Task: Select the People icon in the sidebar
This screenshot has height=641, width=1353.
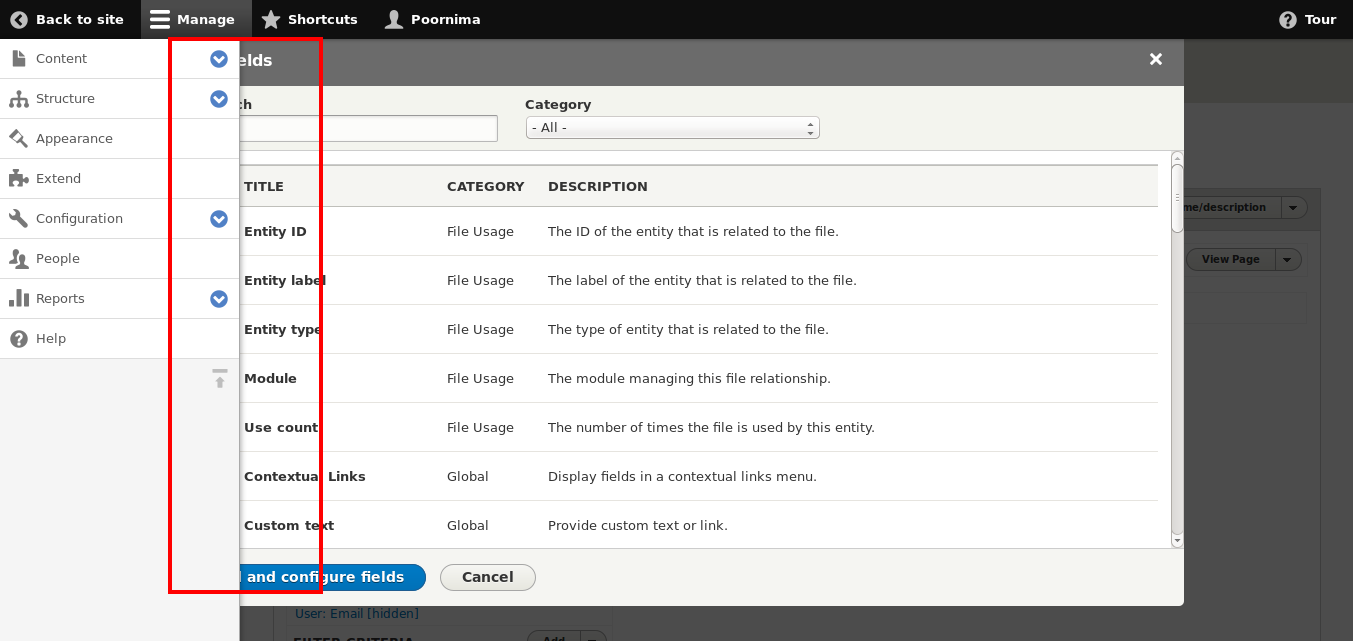Action: pyautogui.click(x=17, y=258)
